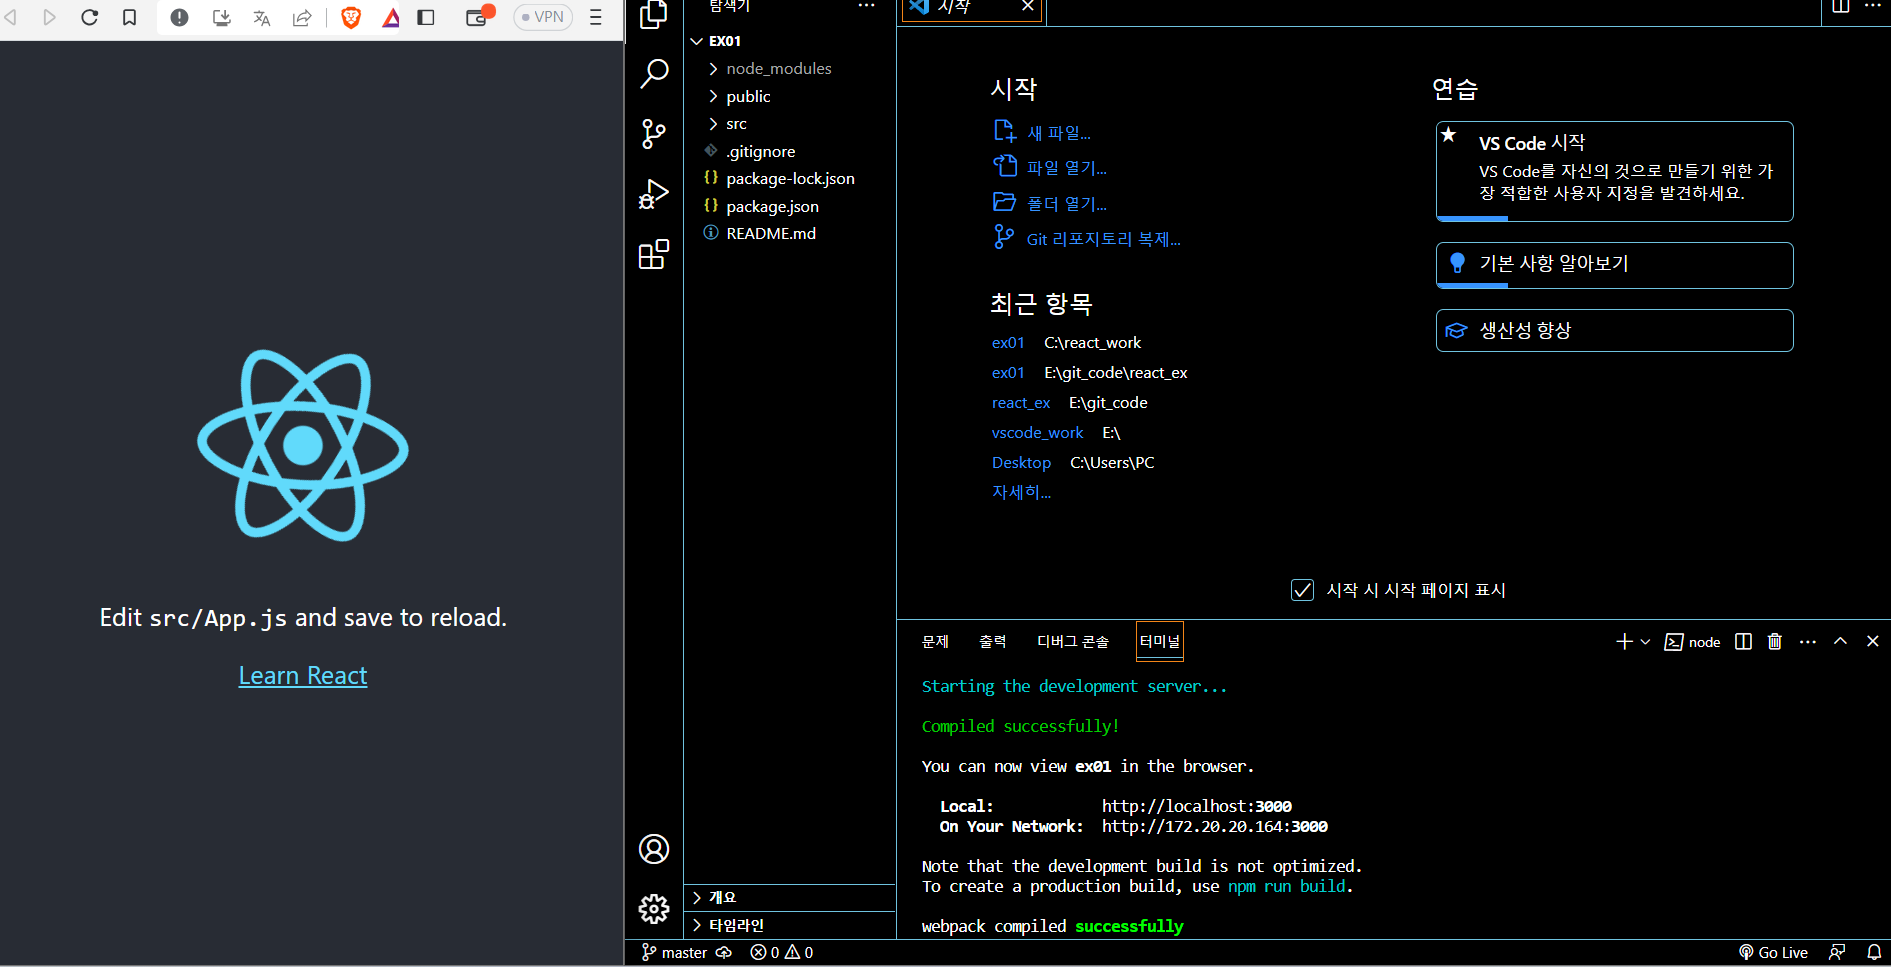The image size is (1891, 967).
Task: Open the 생산성 향상 walkthrough
Action: 1614,330
